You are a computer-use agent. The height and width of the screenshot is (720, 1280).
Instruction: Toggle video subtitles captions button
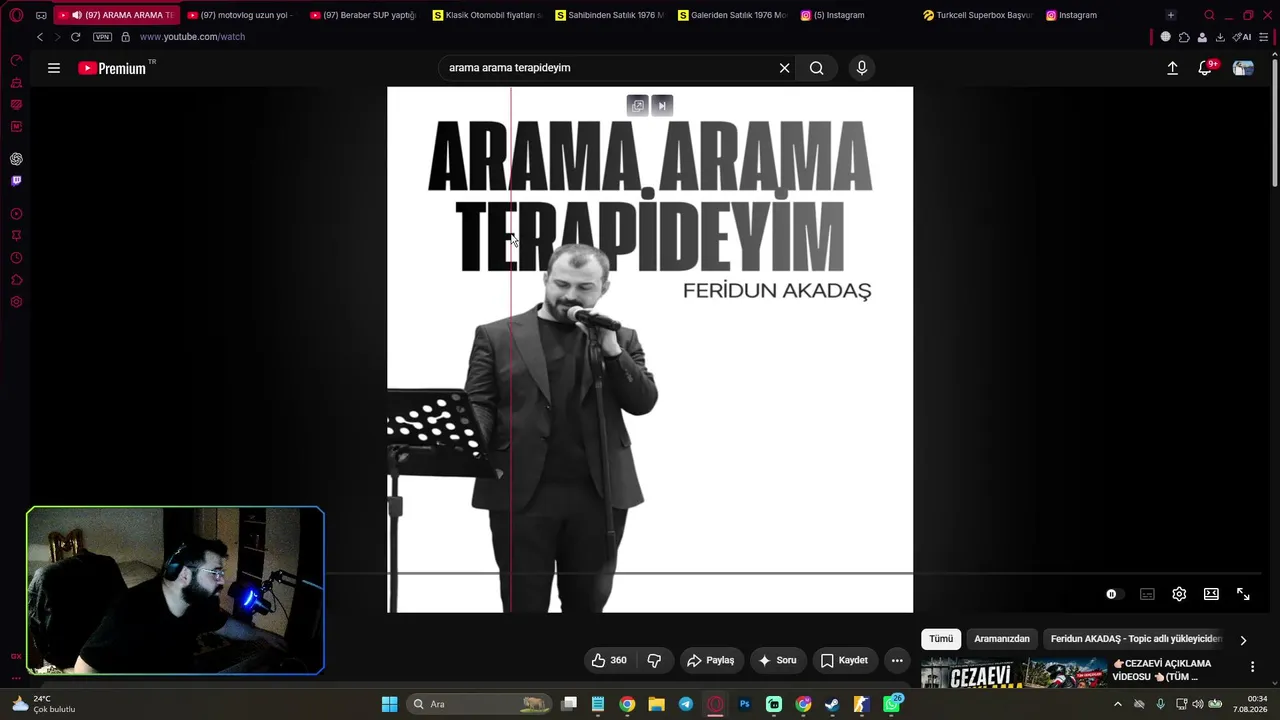(x=1147, y=594)
